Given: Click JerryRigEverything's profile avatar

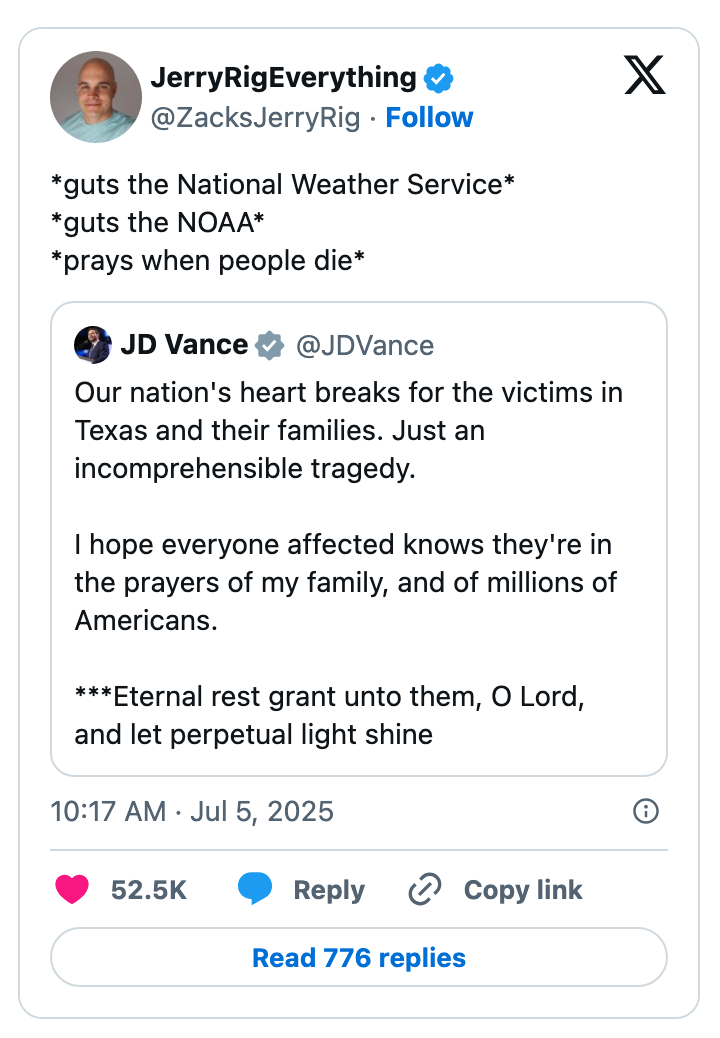Looking at the screenshot, I should 96,96.
